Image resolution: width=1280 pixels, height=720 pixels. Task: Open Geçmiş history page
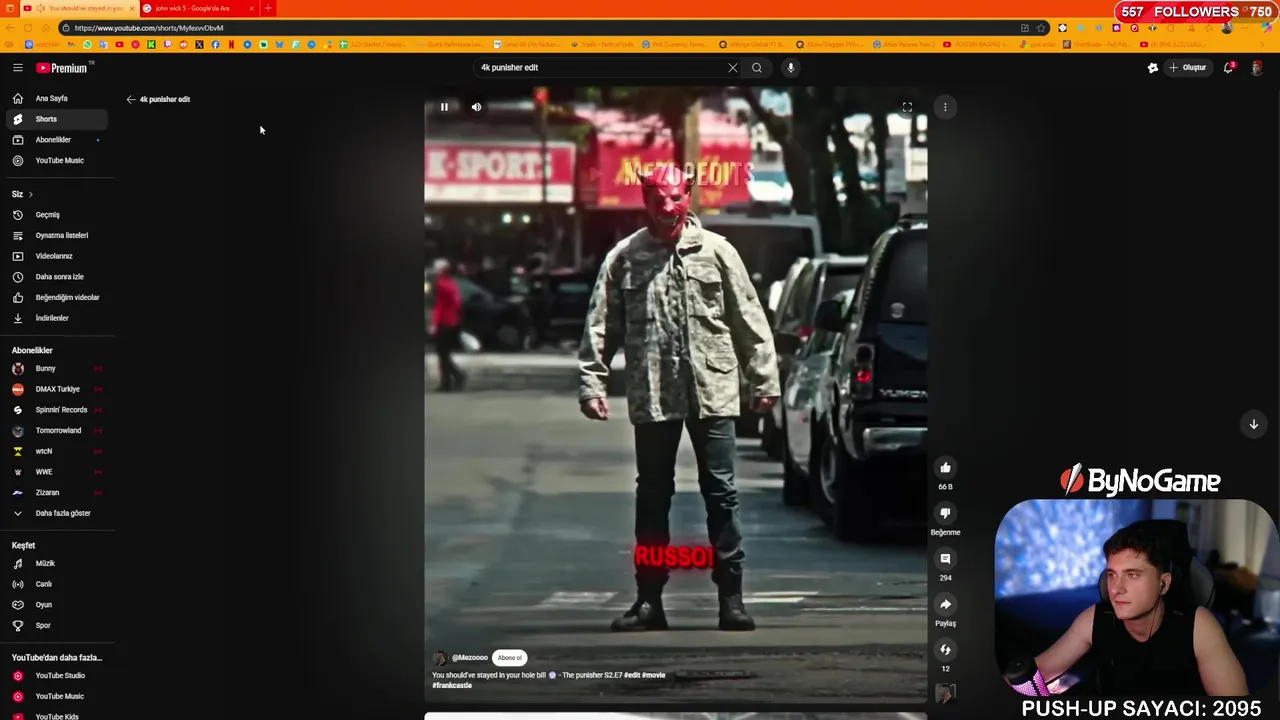coord(57,215)
